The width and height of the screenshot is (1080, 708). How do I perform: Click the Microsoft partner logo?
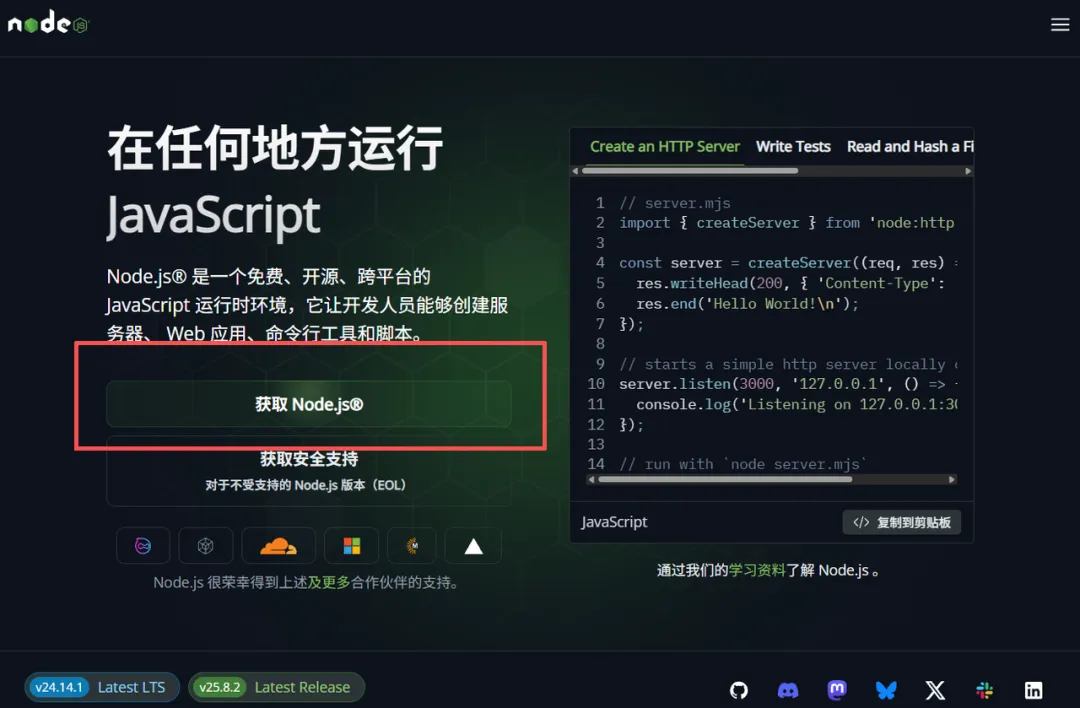[350, 545]
